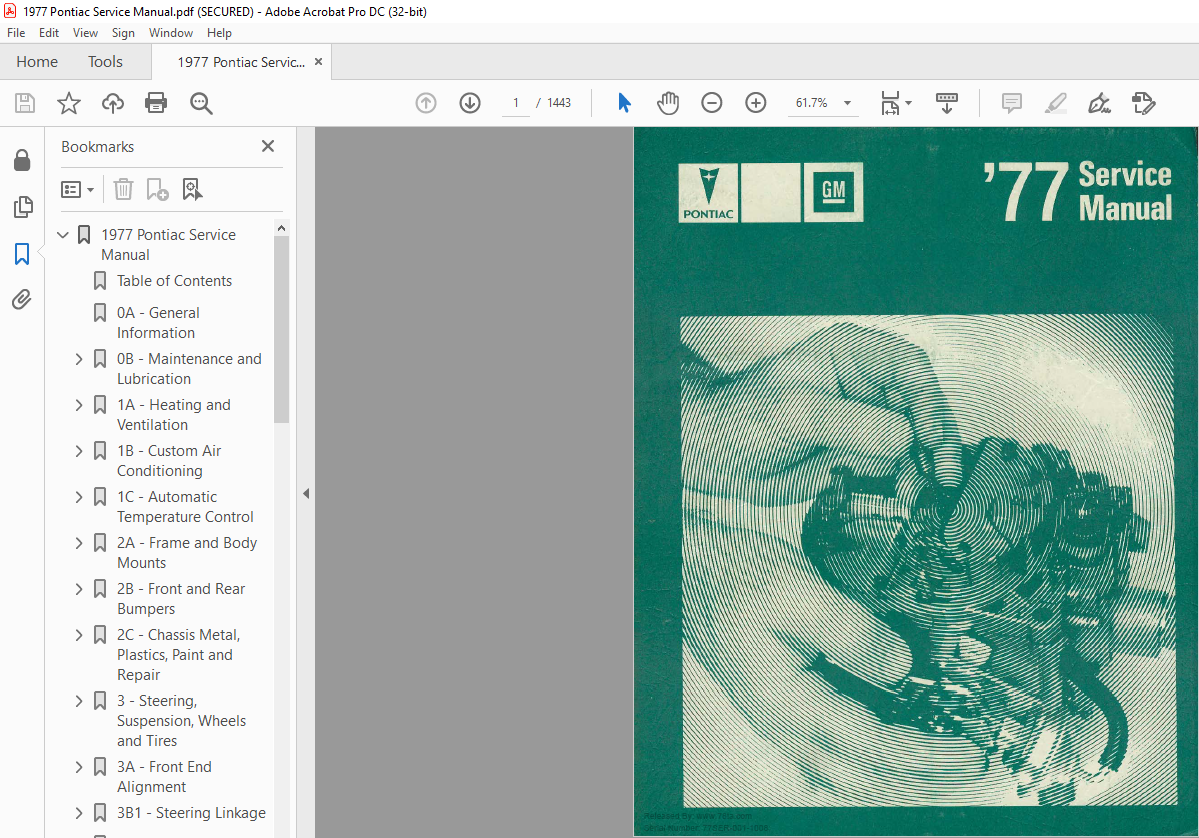The height and width of the screenshot is (838, 1199).
Task: Open the Edit menu
Action: pyautogui.click(x=49, y=33)
